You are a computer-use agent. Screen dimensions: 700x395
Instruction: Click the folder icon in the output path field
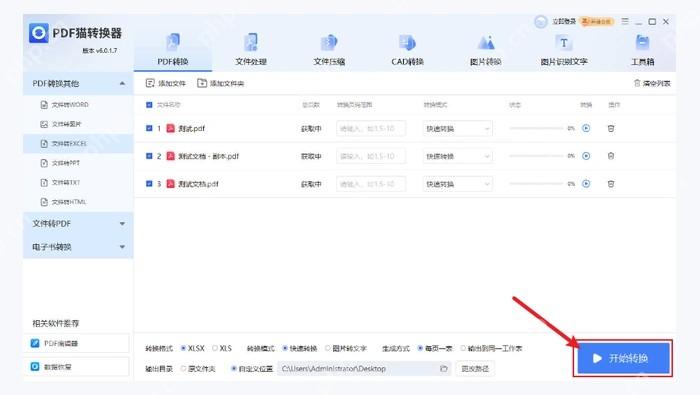(443, 369)
